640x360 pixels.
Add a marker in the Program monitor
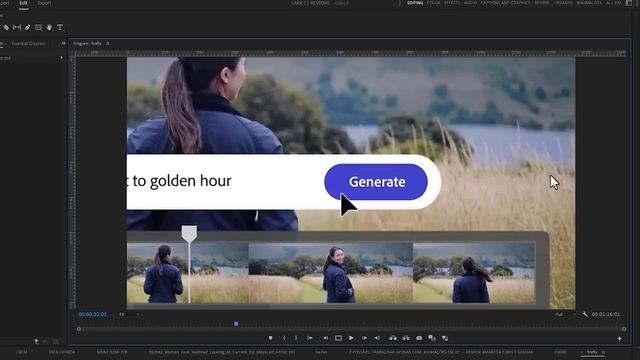pyautogui.click(x=270, y=338)
